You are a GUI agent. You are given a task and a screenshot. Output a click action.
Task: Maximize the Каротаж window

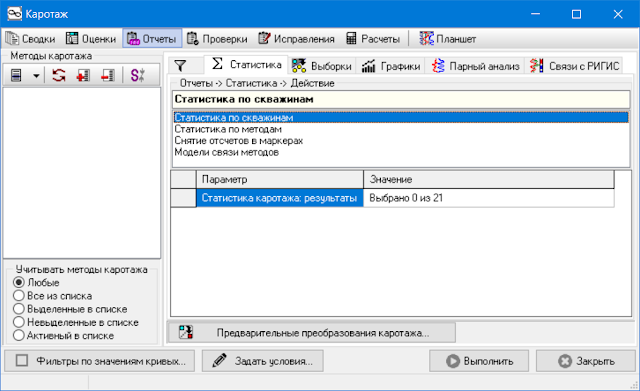tap(576, 14)
